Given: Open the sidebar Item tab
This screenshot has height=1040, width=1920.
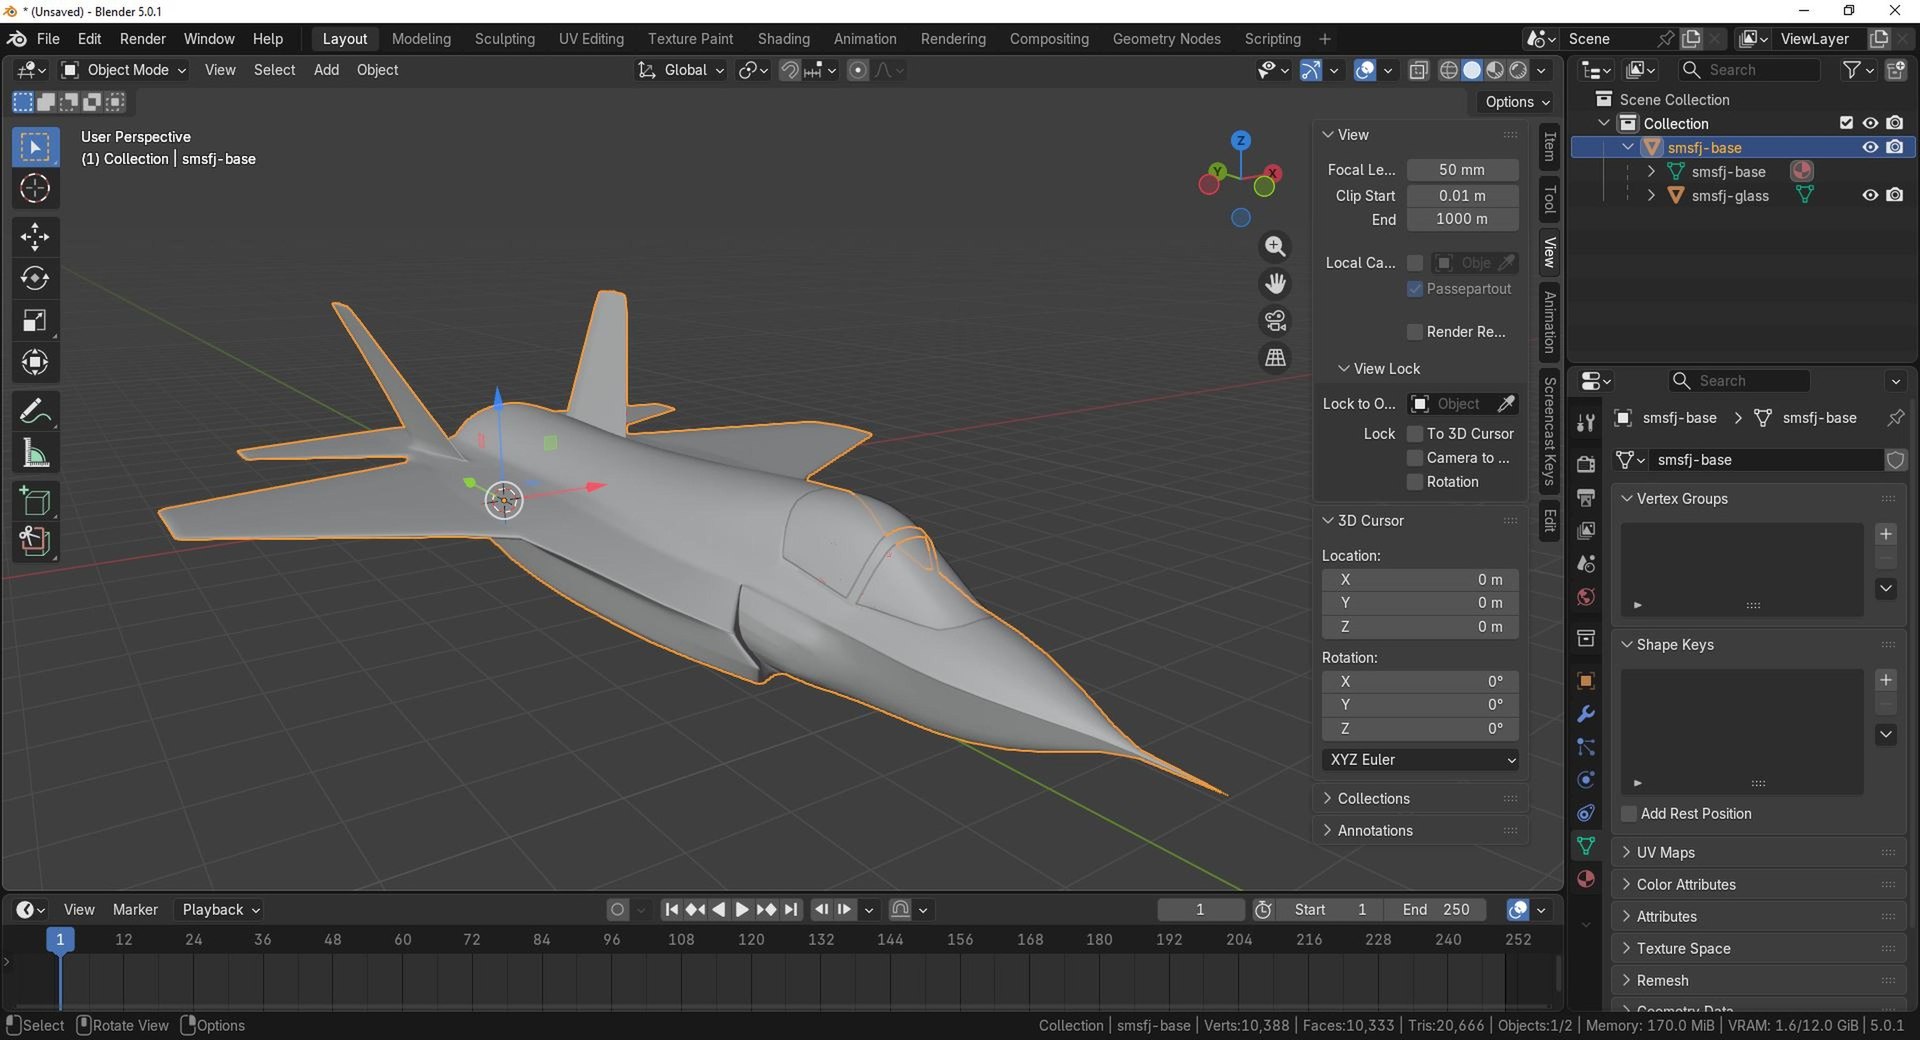Looking at the screenshot, I should point(1549,147).
